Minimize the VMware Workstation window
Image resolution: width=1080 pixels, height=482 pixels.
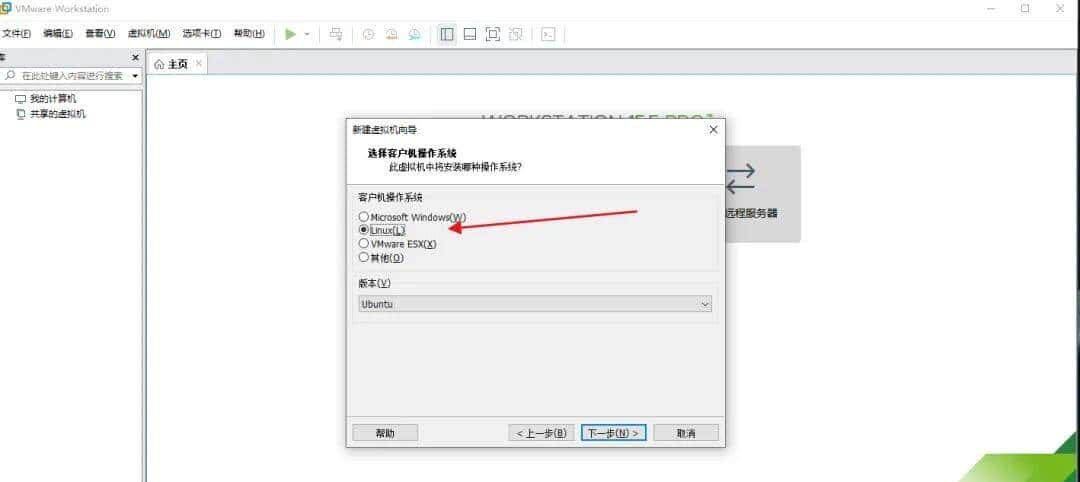pyautogui.click(x=990, y=8)
